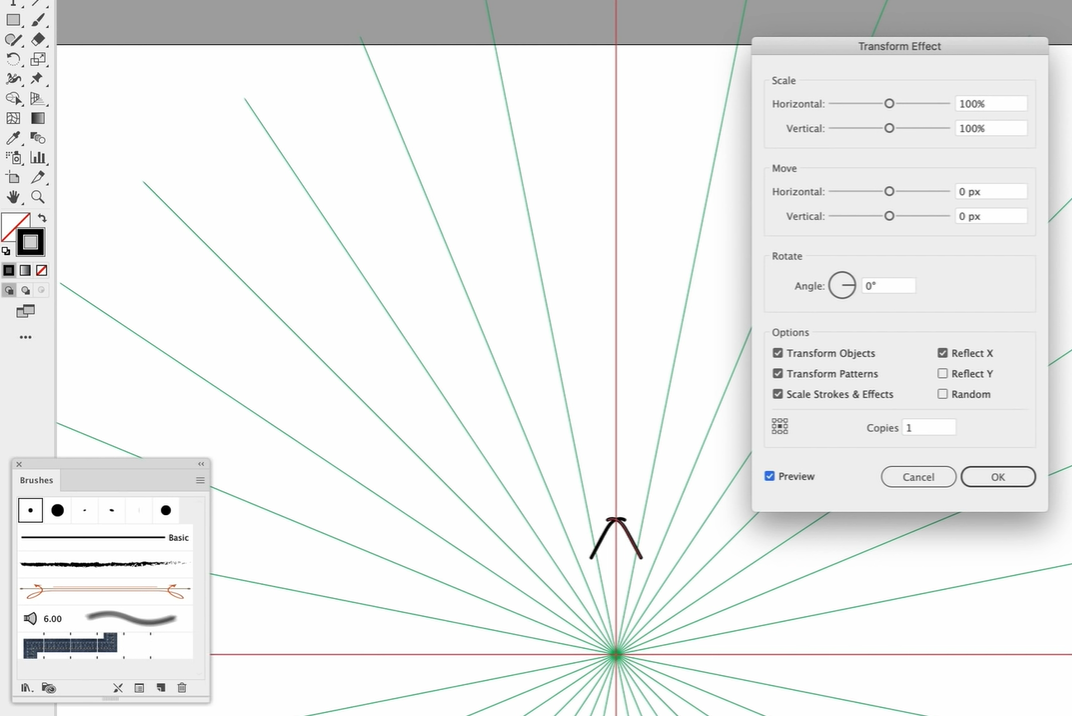
Task: Create a new brush in Brushes panel
Action: pos(160,688)
